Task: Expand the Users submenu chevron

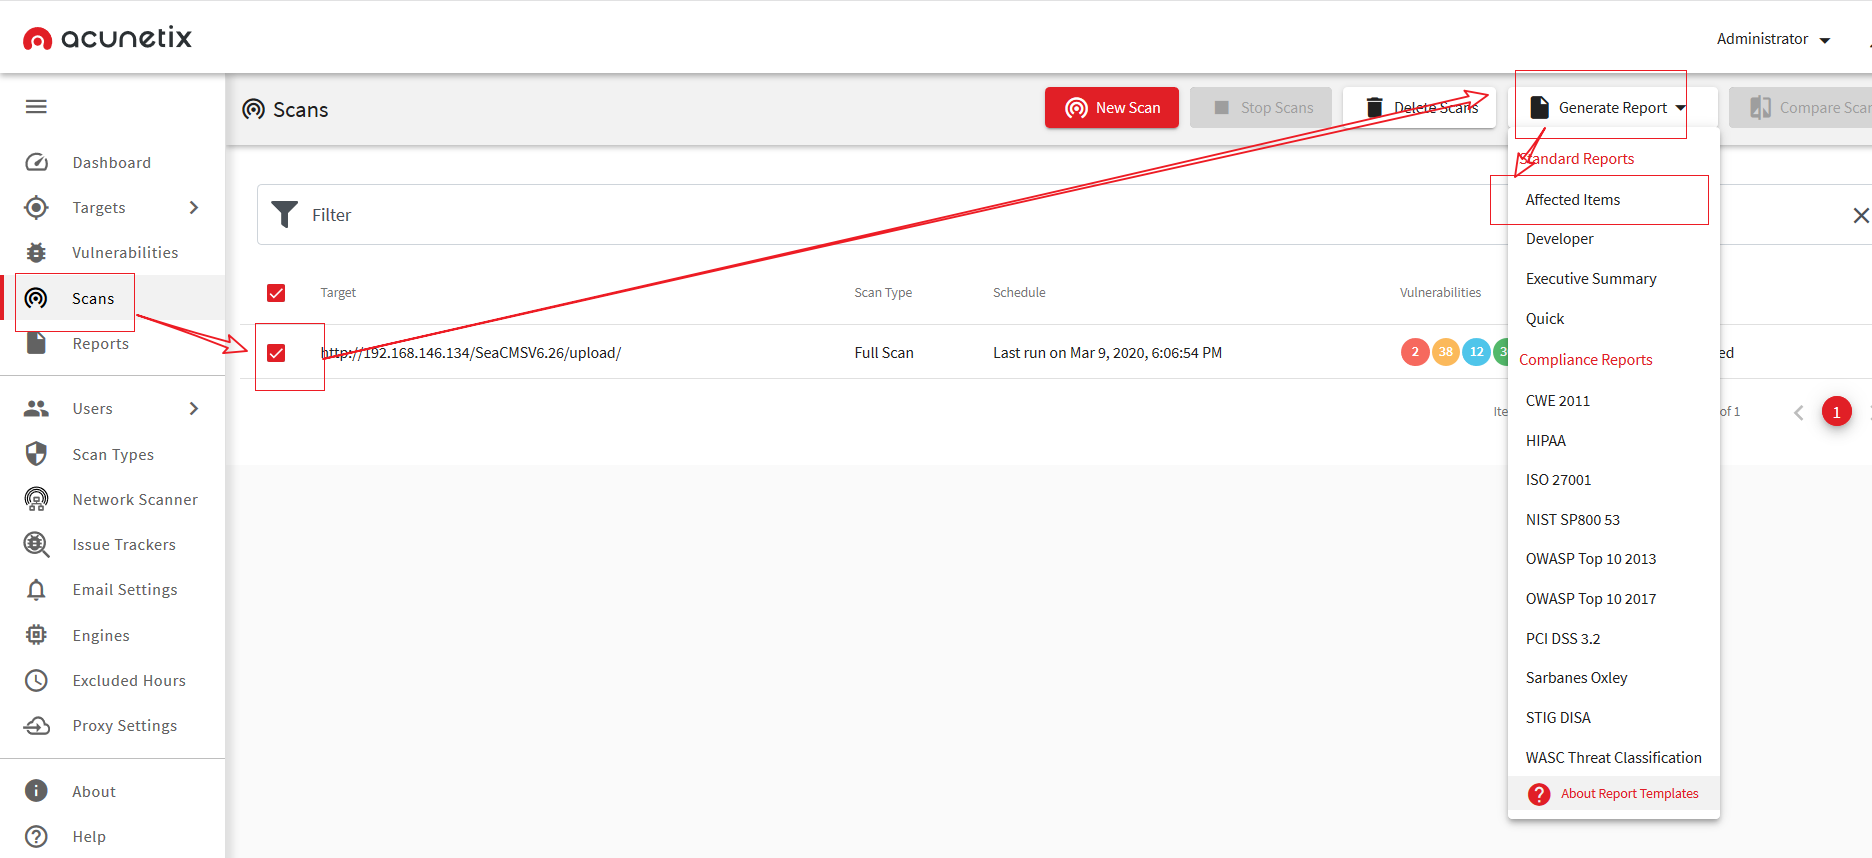Action: [194, 408]
